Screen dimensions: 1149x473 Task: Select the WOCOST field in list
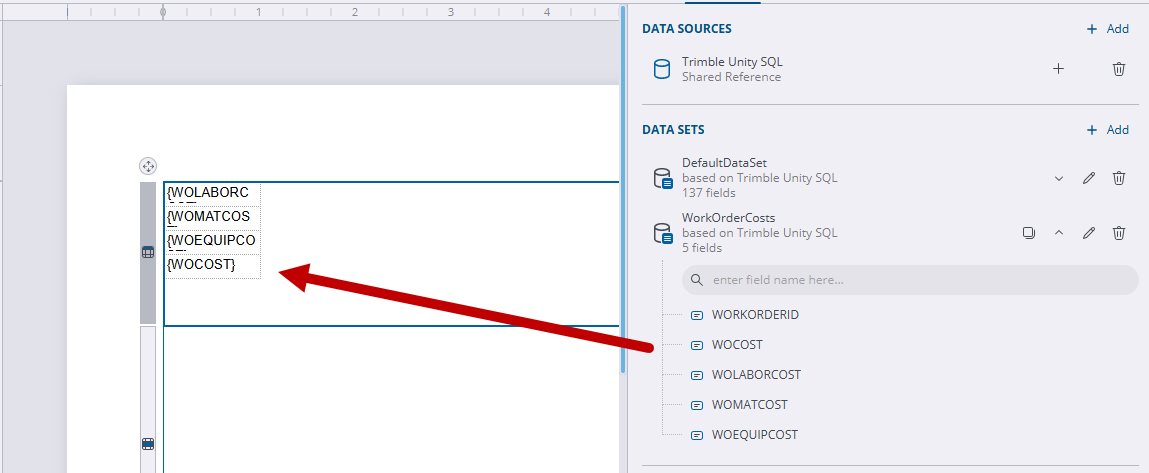pos(737,345)
